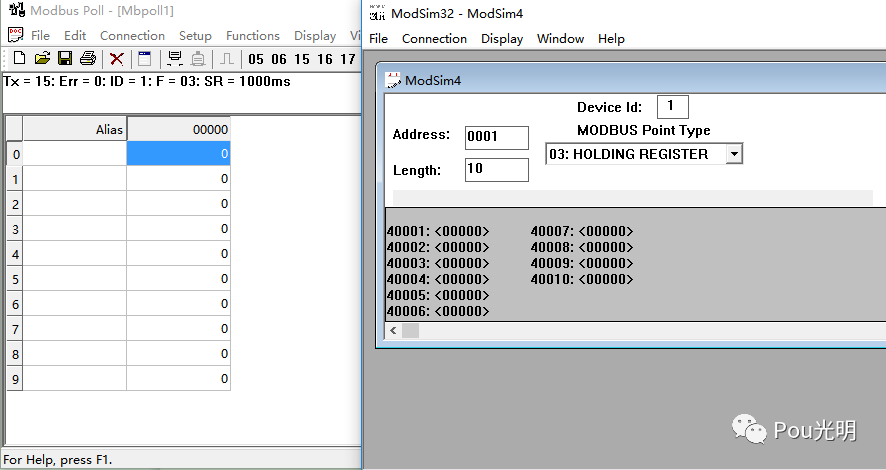The image size is (886, 470).
Task: Select register 40005 in ModSim4
Action: click(x=438, y=295)
